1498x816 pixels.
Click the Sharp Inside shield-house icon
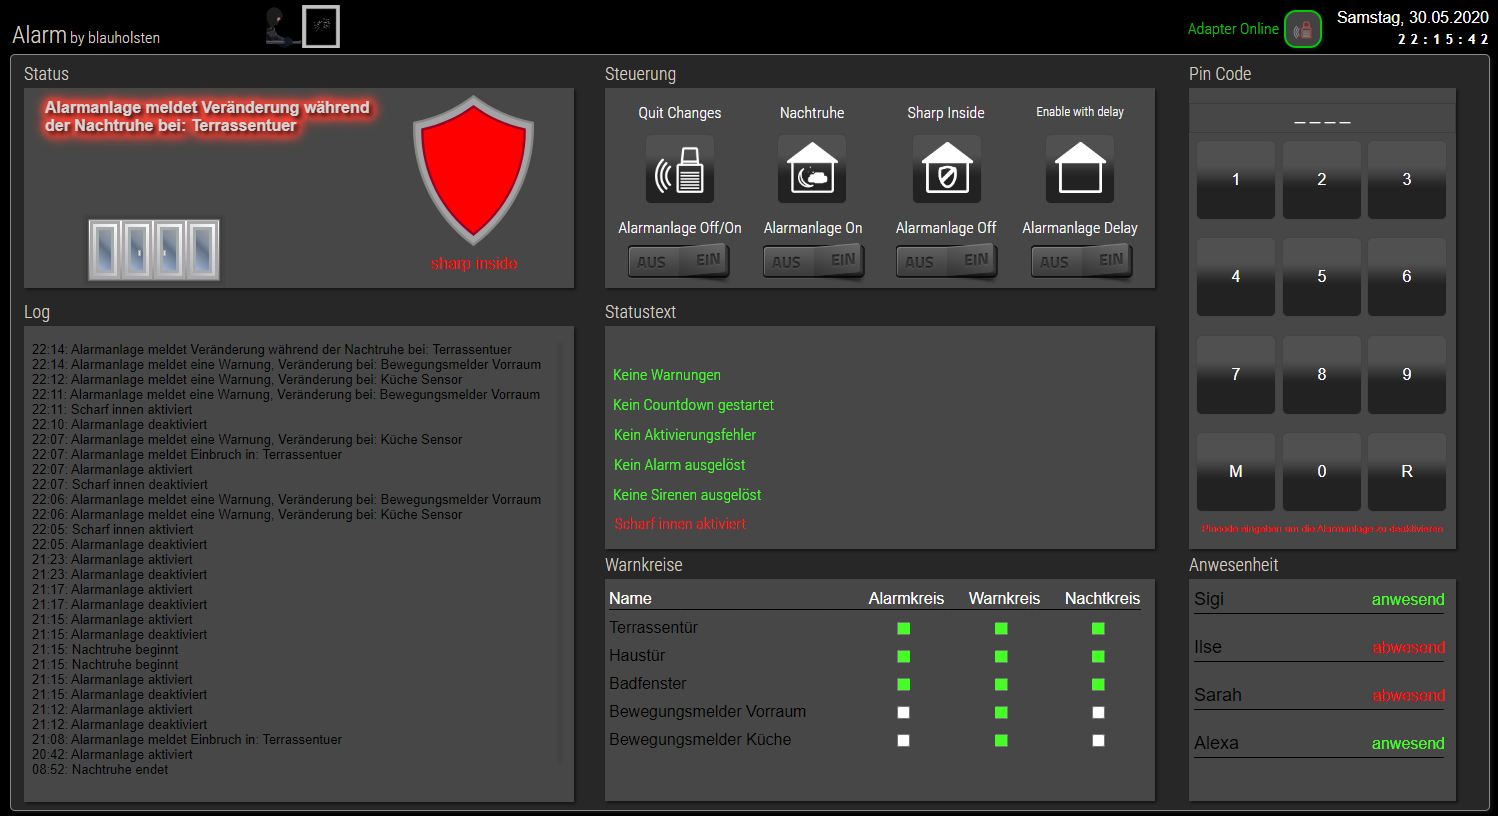(947, 170)
